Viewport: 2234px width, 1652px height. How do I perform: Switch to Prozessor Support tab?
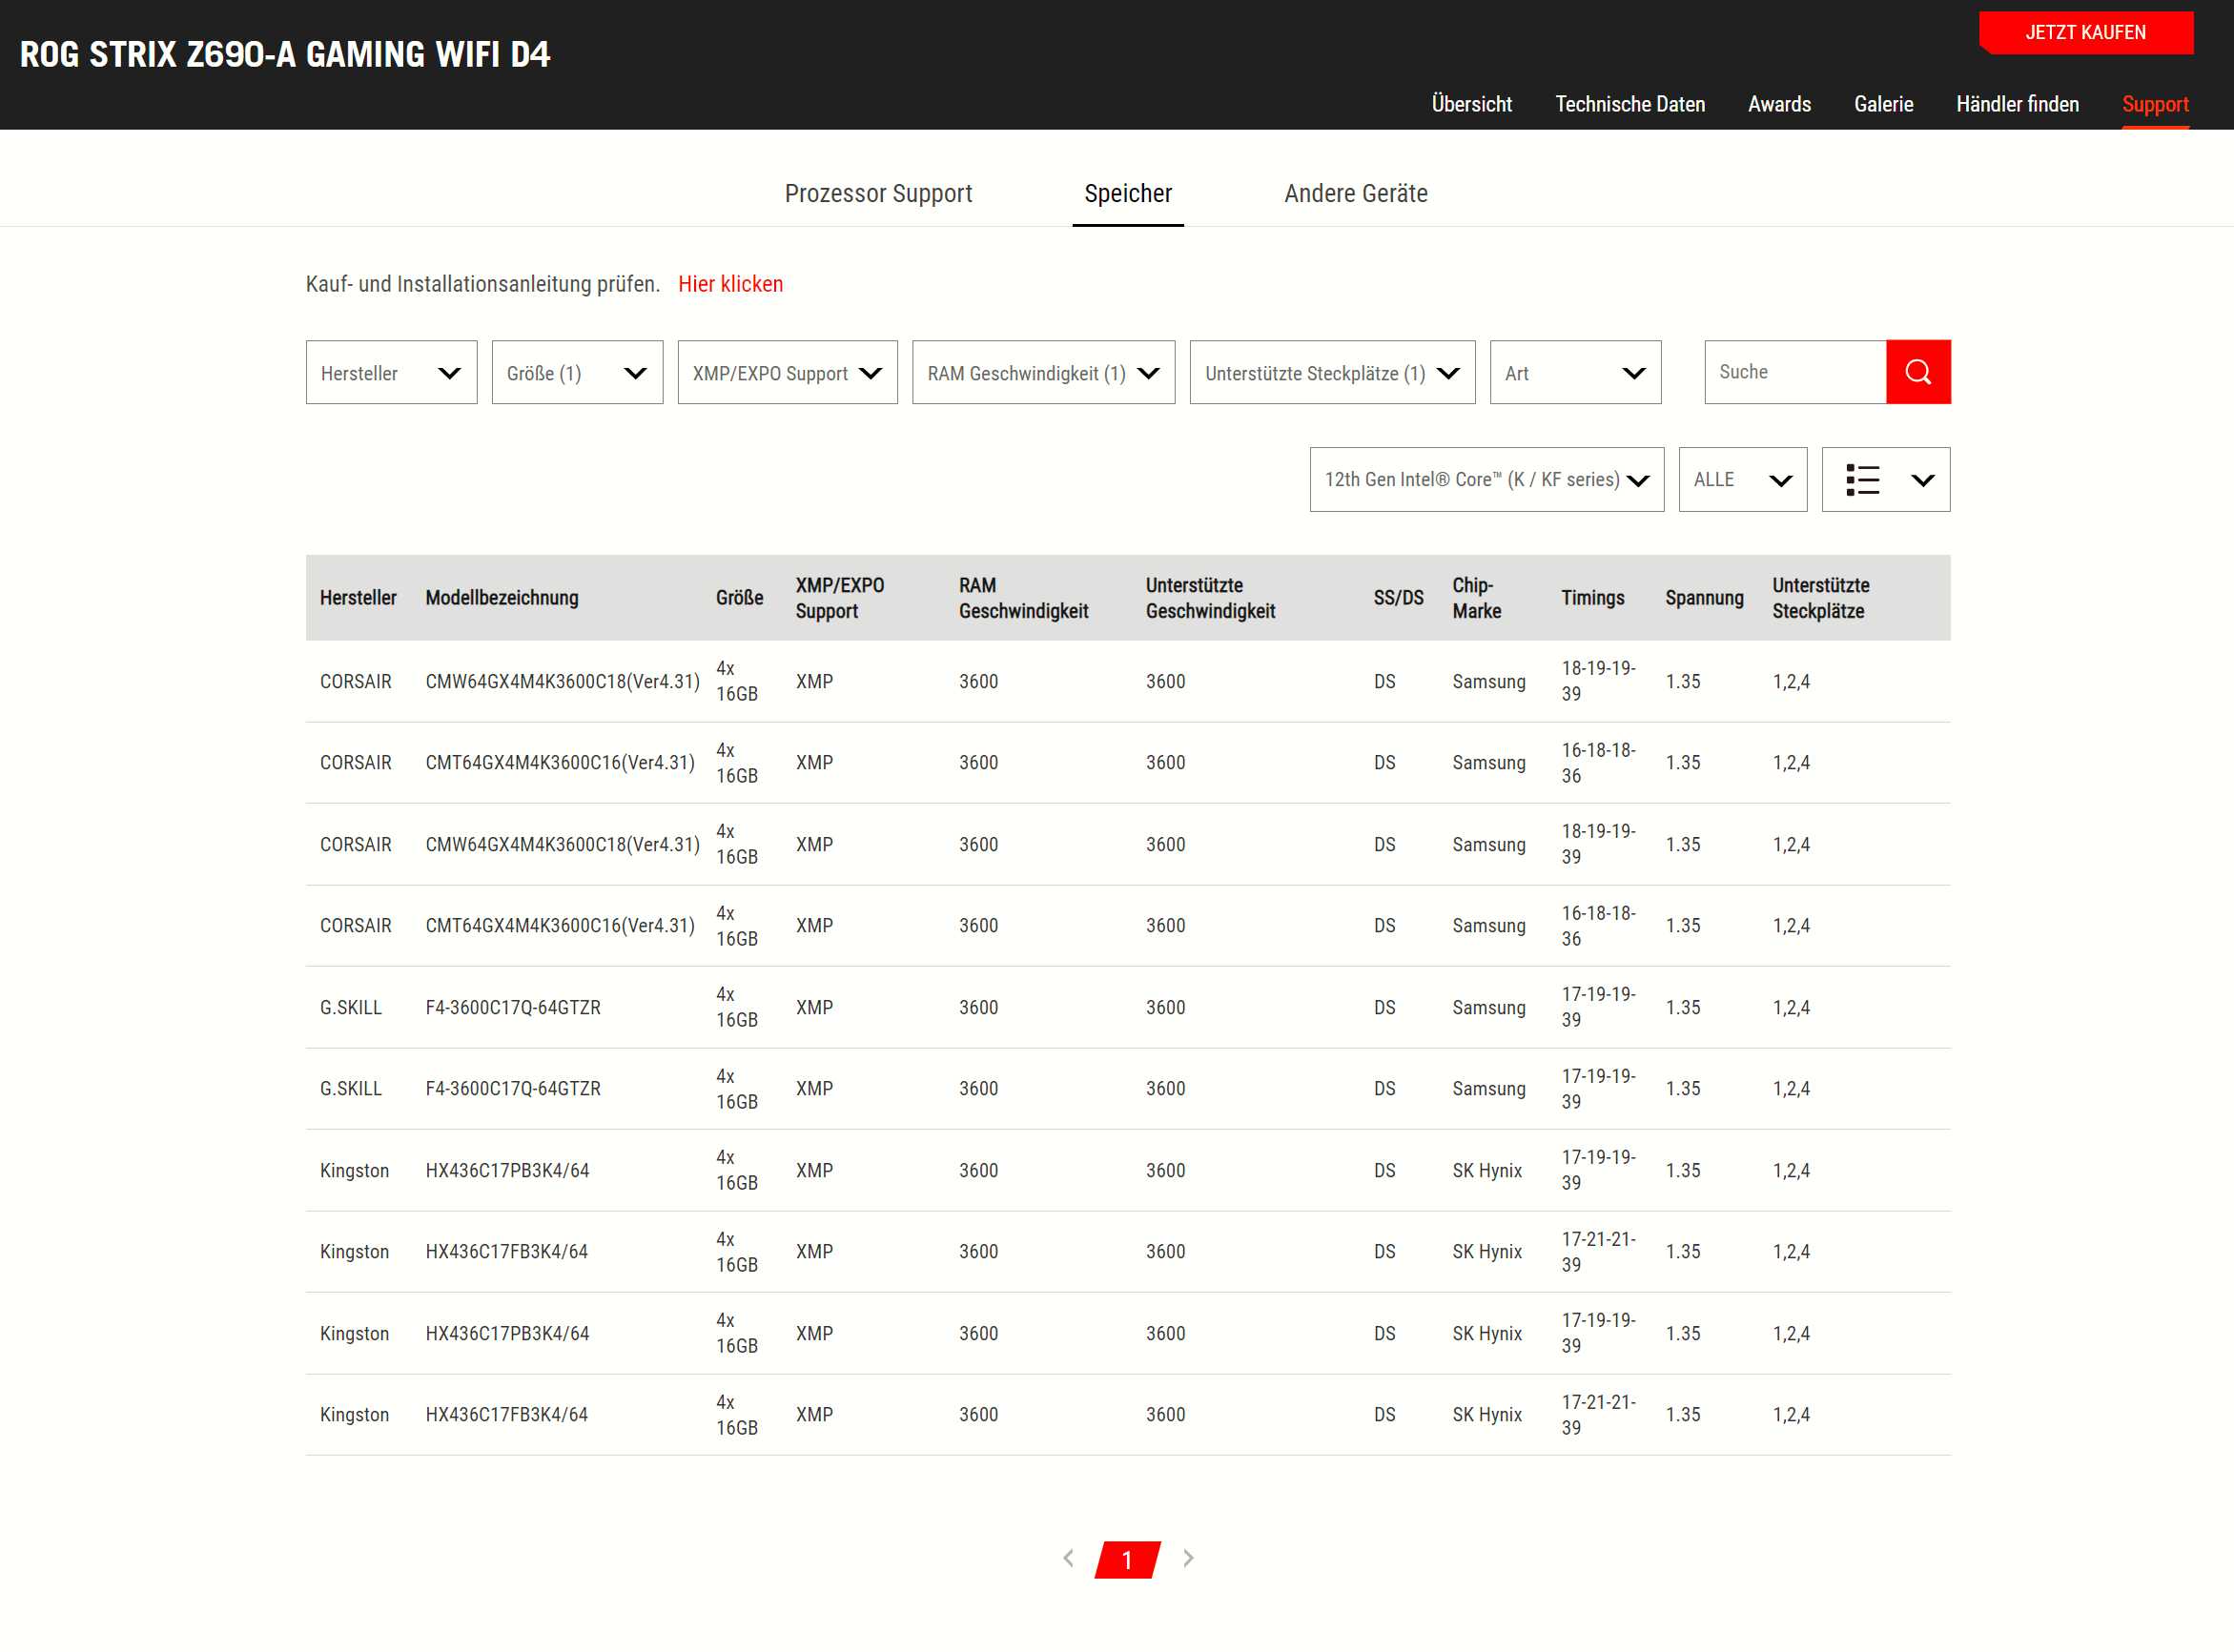click(x=878, y=193)
